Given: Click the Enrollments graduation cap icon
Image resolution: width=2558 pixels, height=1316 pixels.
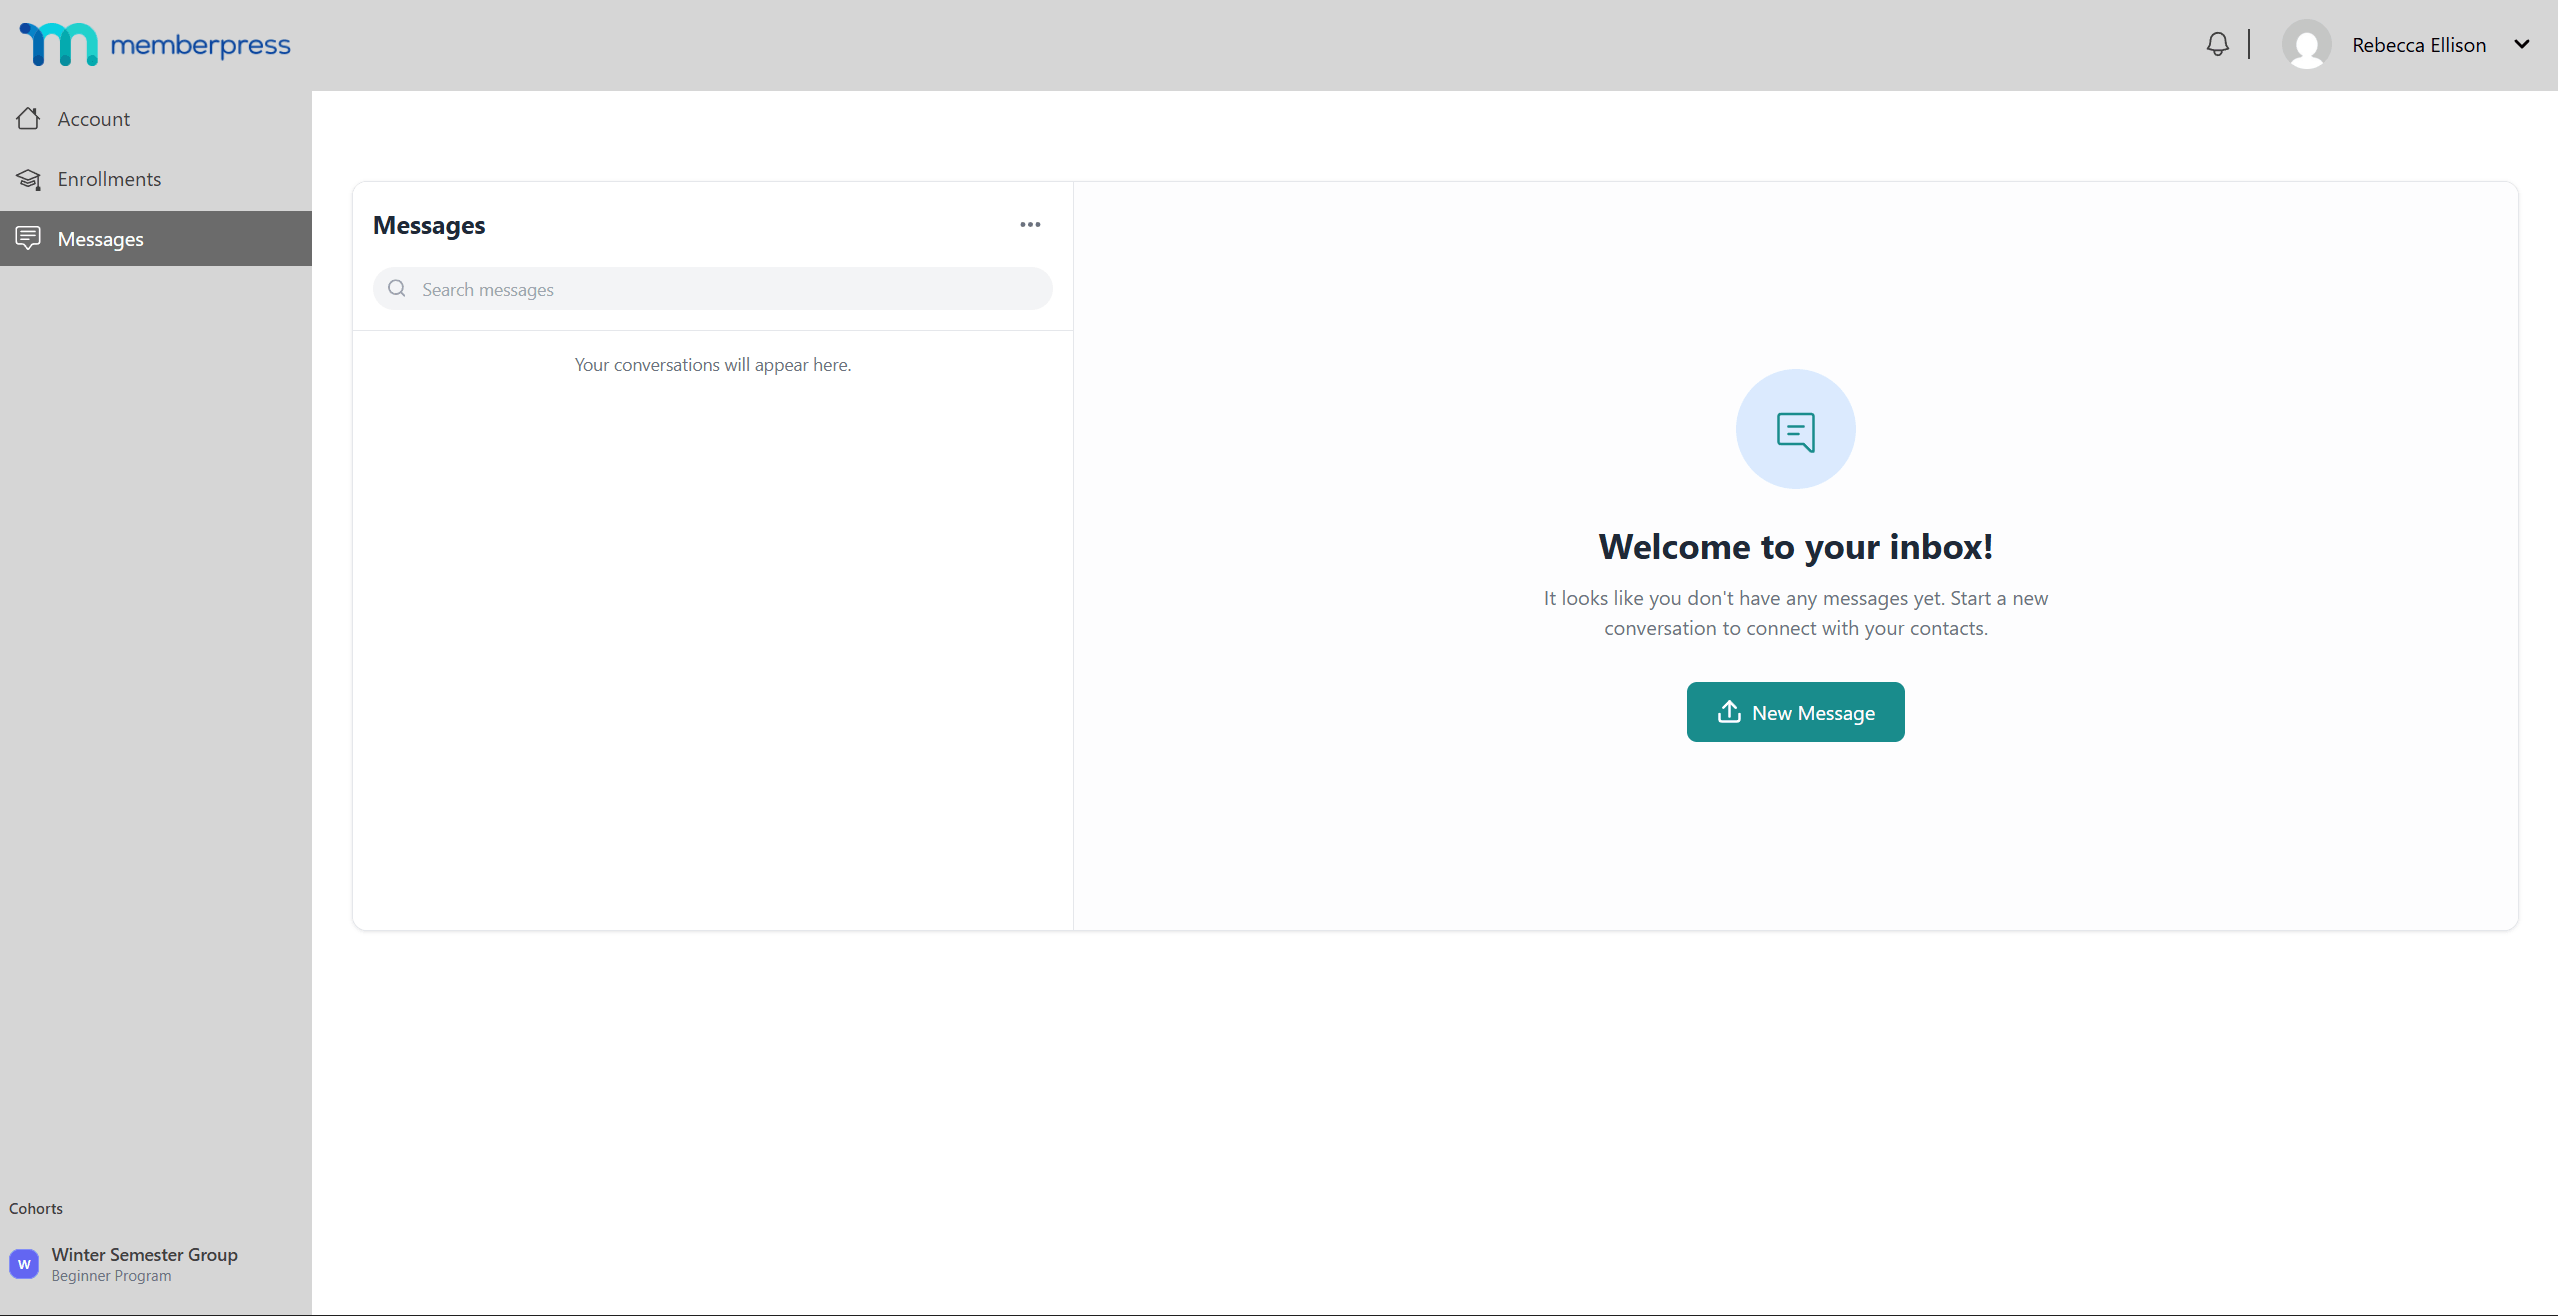Looking at the screenshot, I should tap(28, 179).
